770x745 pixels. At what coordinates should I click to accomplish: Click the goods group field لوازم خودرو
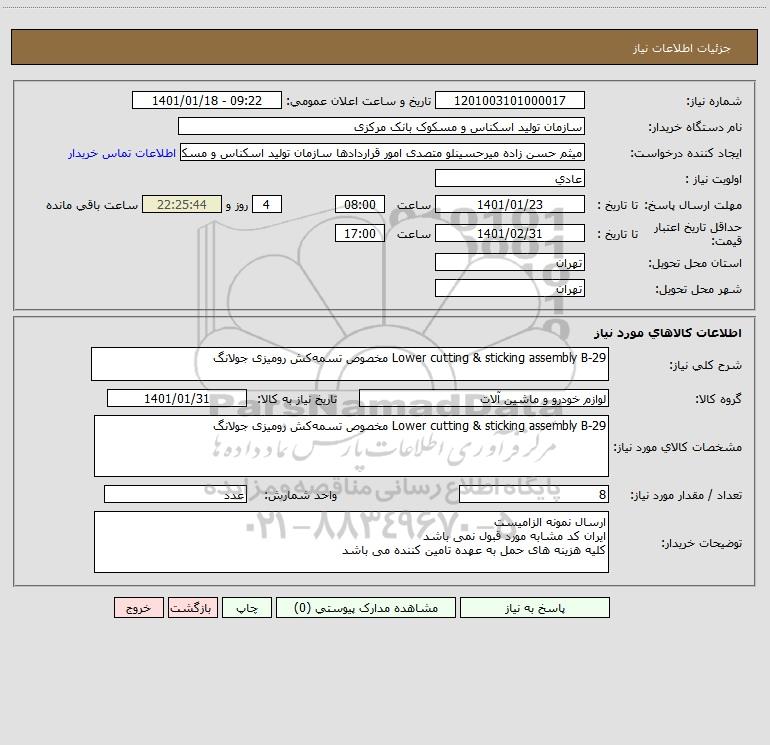[x=484, y=398]
